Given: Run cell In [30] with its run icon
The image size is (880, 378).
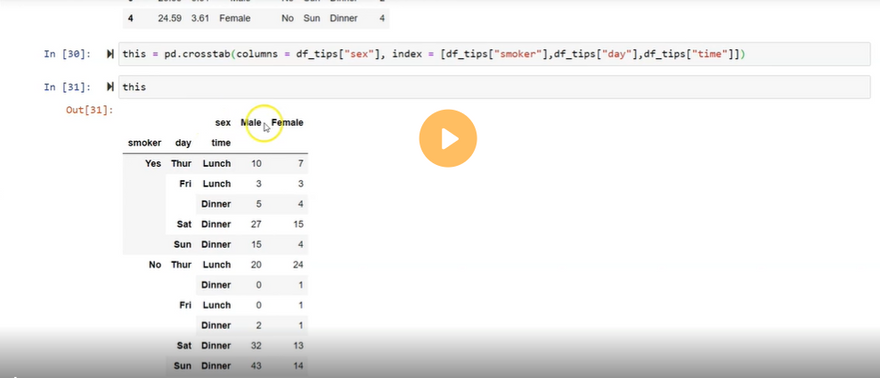Looking at the screenshot, I should (110, 54).
